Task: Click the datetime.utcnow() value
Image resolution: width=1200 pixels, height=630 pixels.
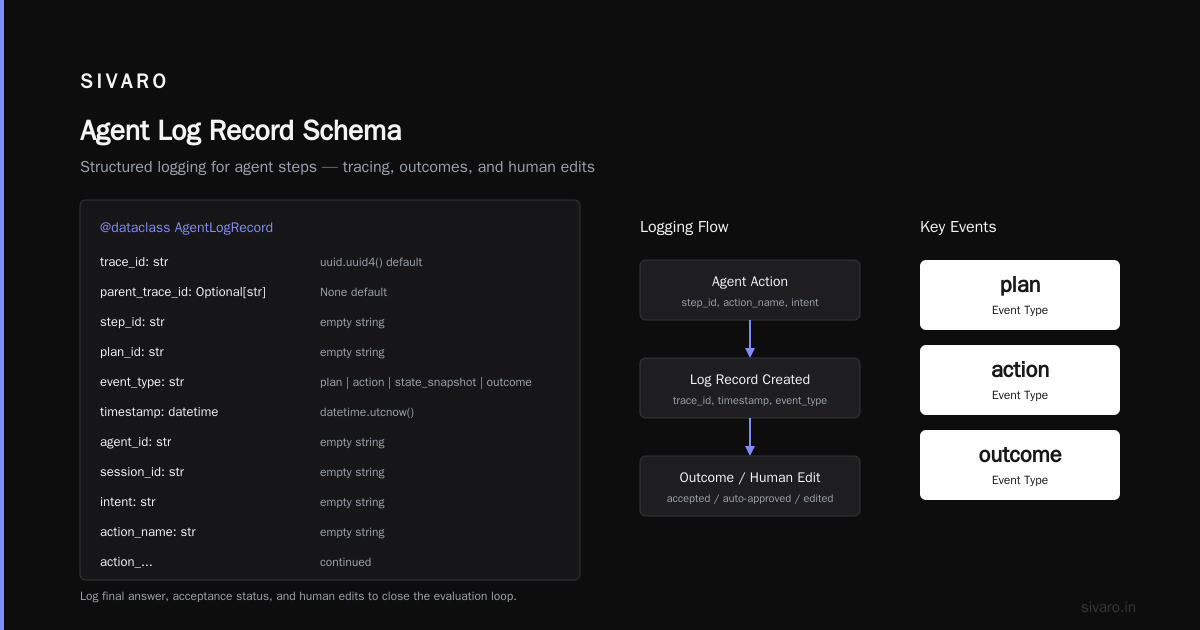Action: pyautogui.click(x=367, y=412)
